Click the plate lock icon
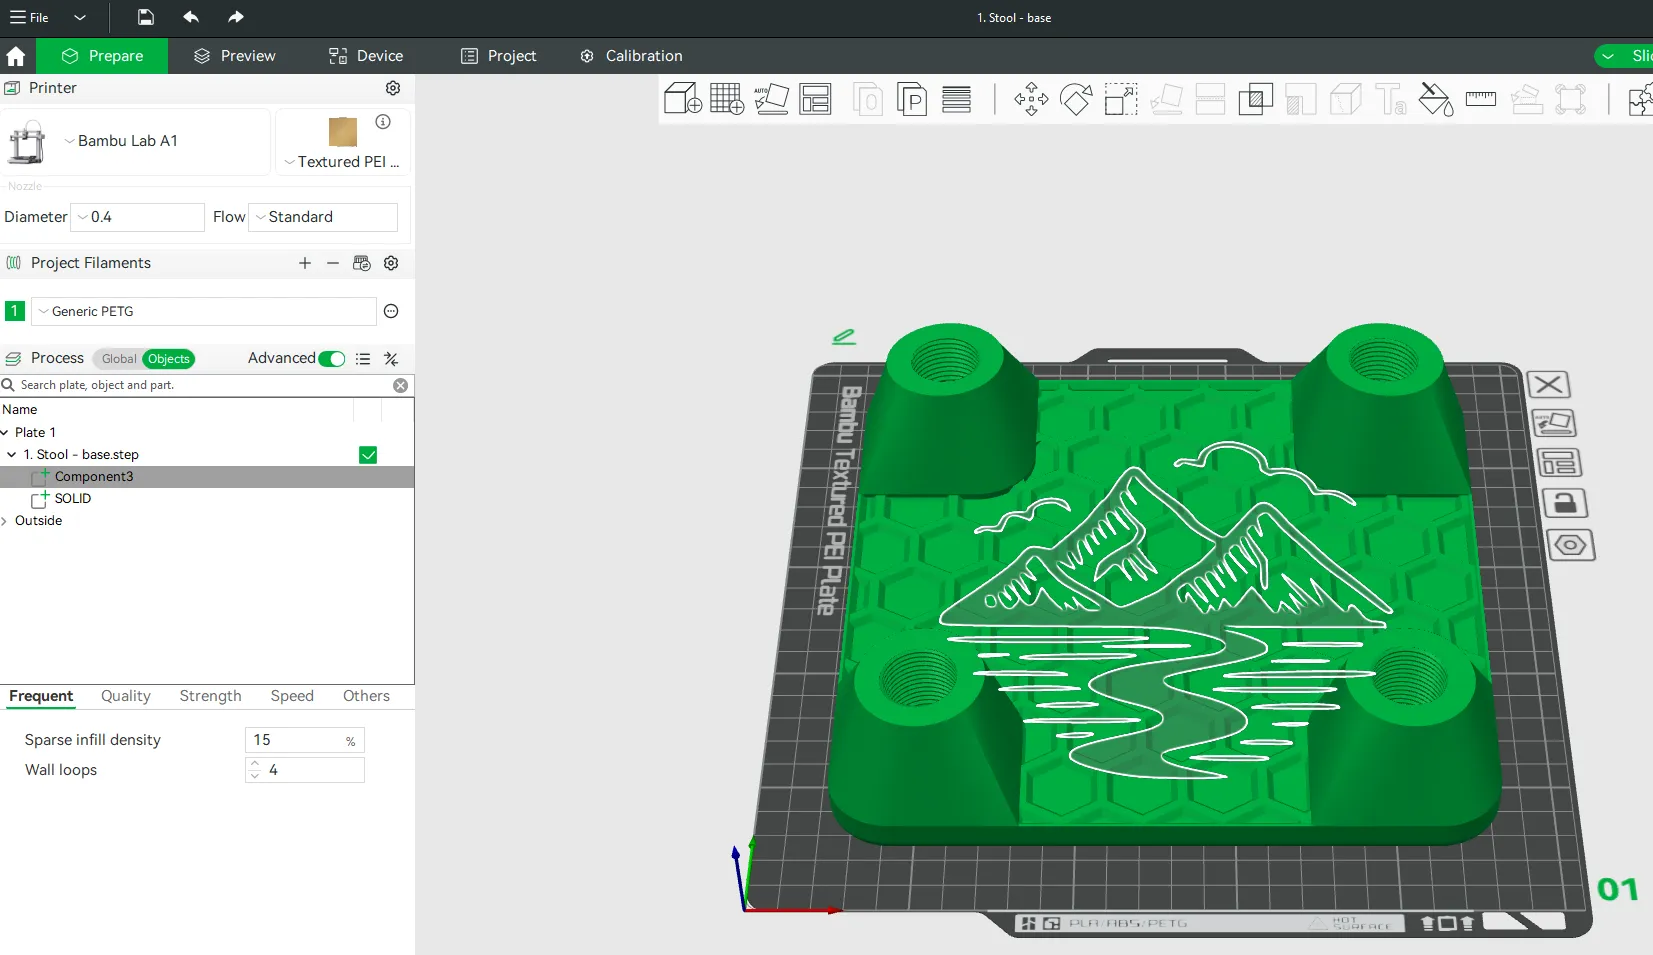 (1565, 503)
